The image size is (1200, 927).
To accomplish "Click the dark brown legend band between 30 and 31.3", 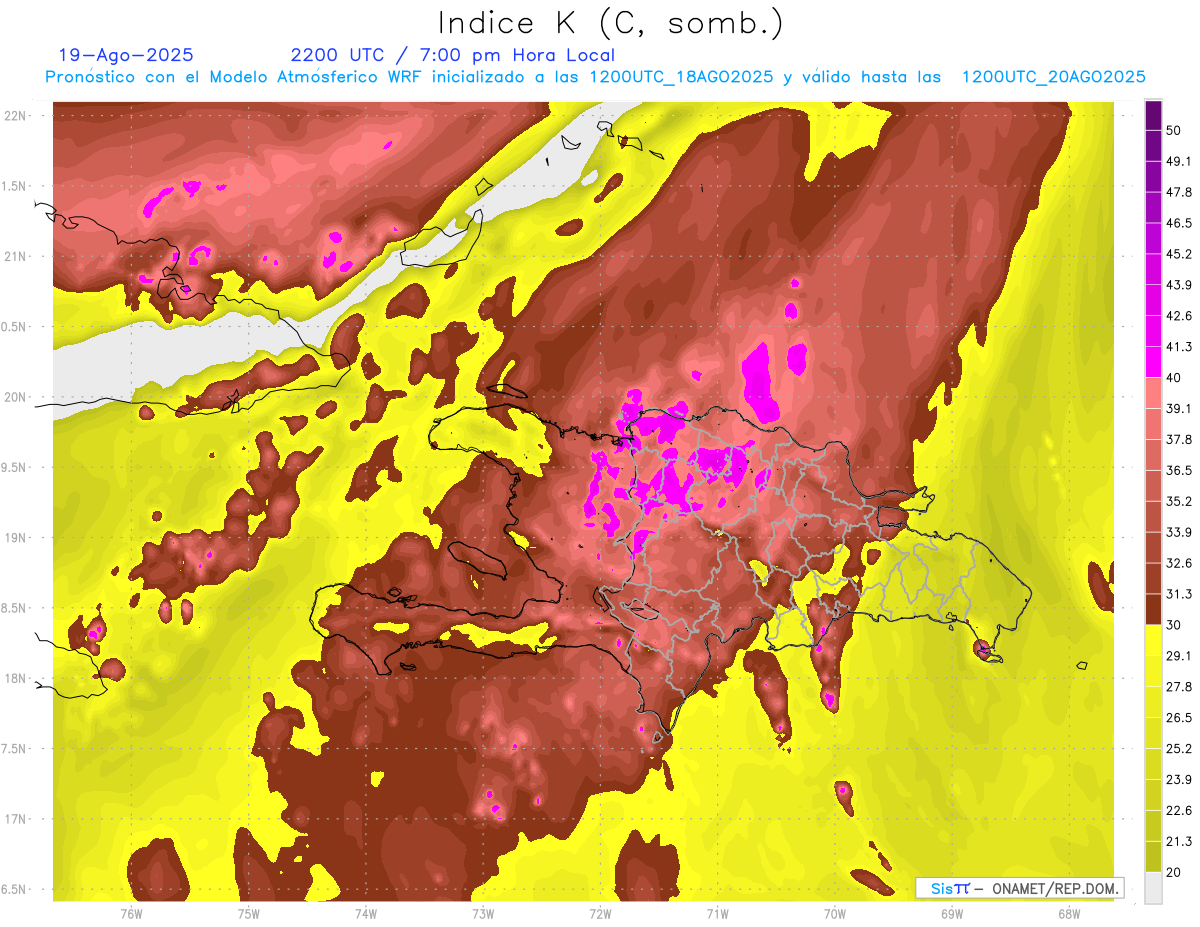I will pyautogui.click(x=1153, y=609).
